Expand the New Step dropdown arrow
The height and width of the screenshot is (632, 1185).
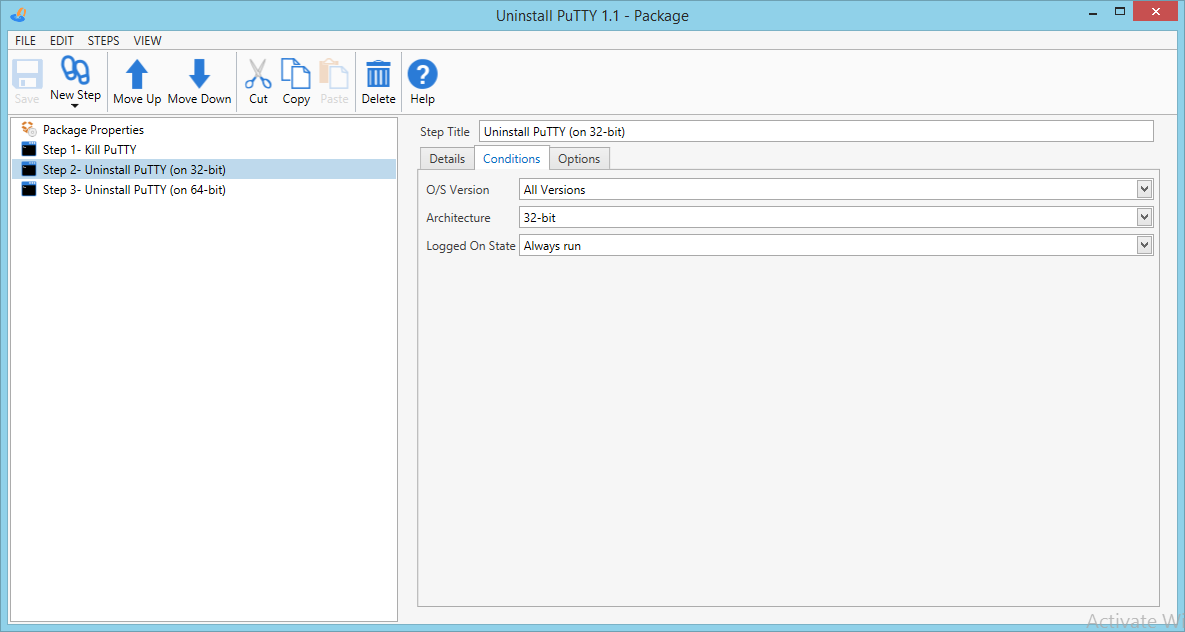pos(75,107)
